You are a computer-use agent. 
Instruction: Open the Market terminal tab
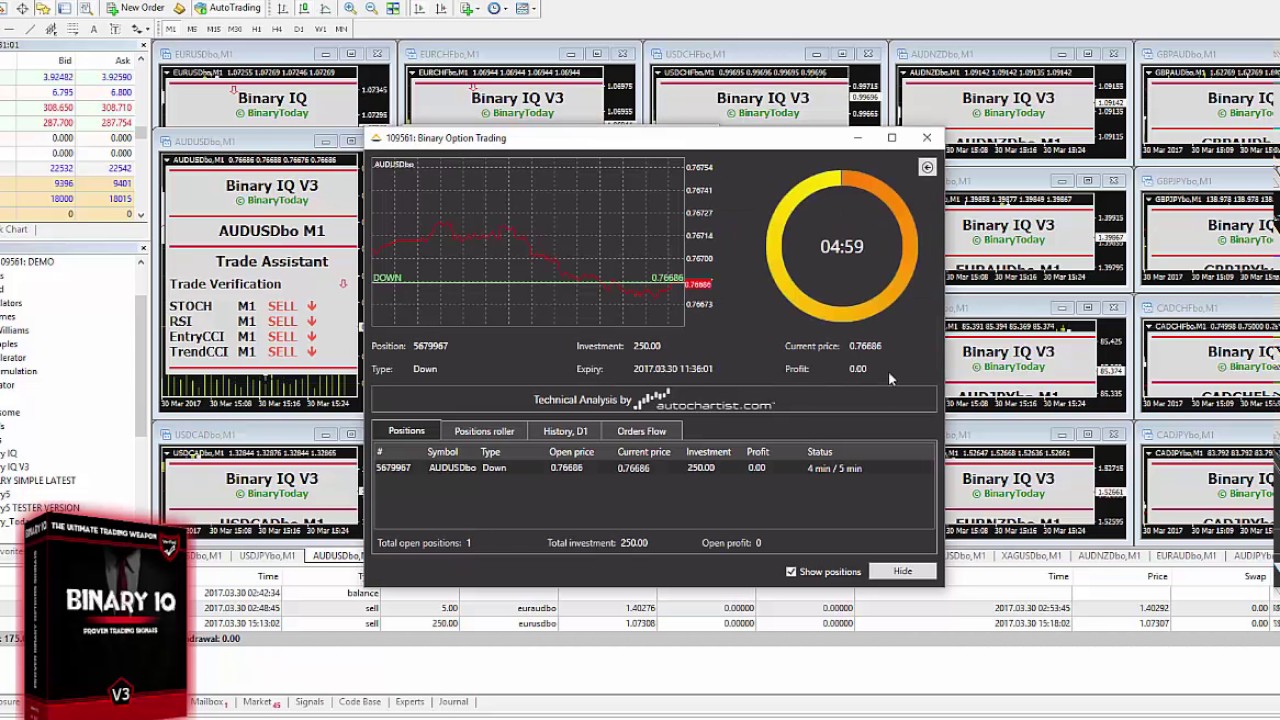[261, 702]
